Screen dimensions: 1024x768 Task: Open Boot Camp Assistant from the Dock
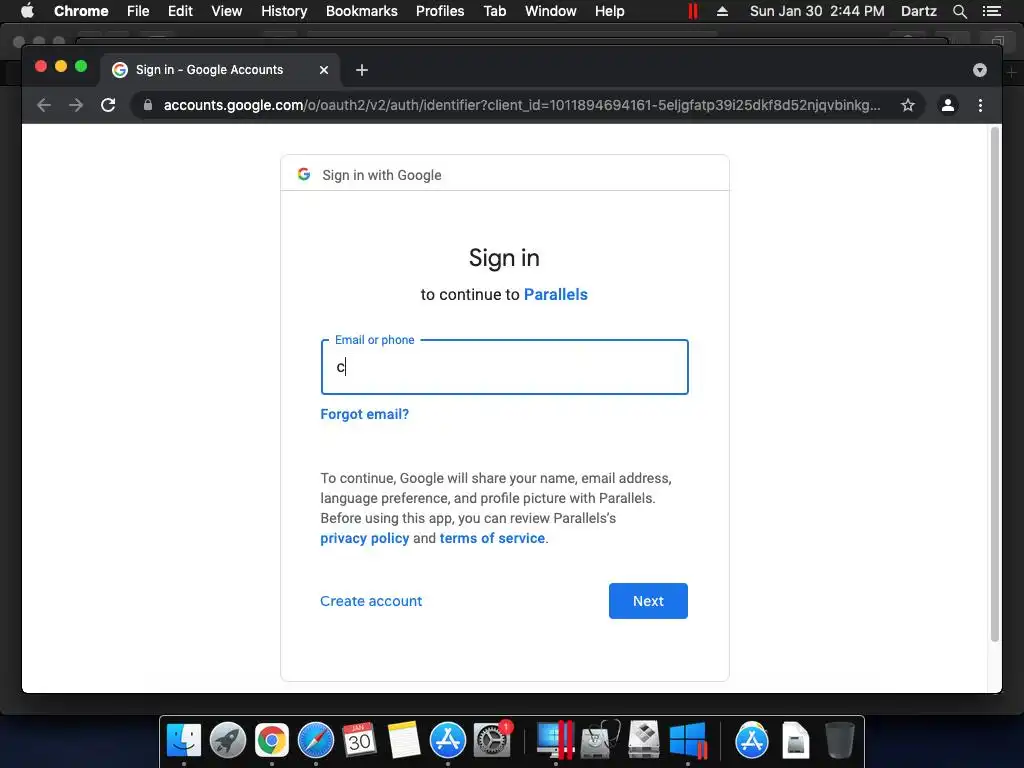click(644, 741)
